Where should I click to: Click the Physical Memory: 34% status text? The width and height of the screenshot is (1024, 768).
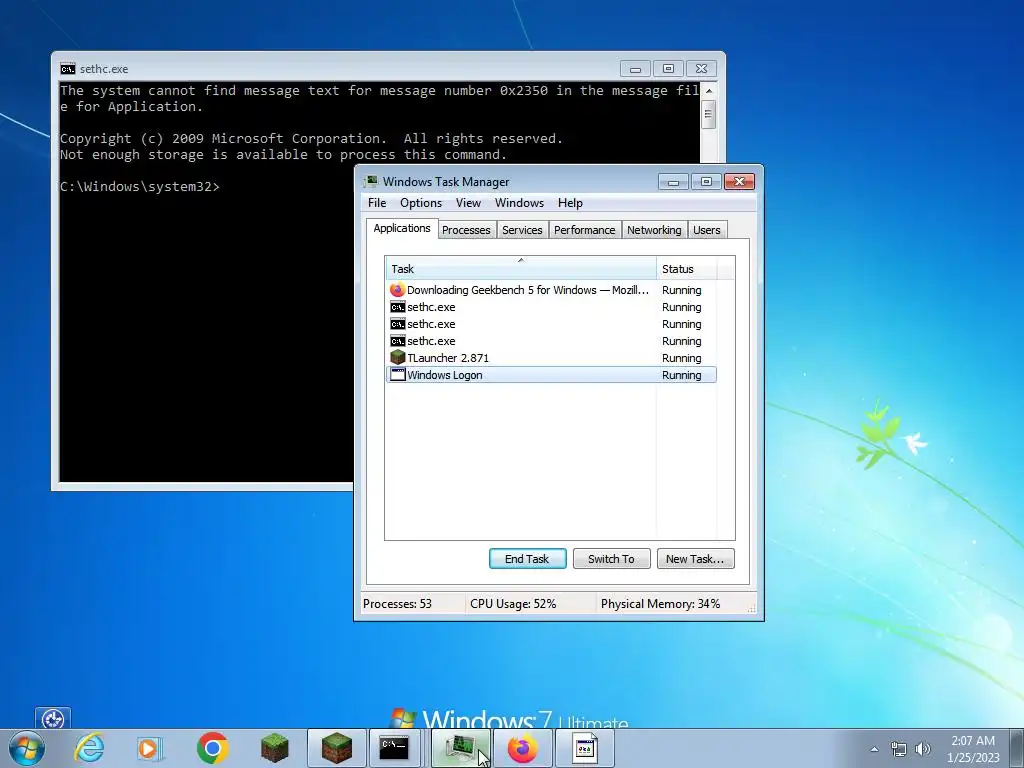(660, 604)
